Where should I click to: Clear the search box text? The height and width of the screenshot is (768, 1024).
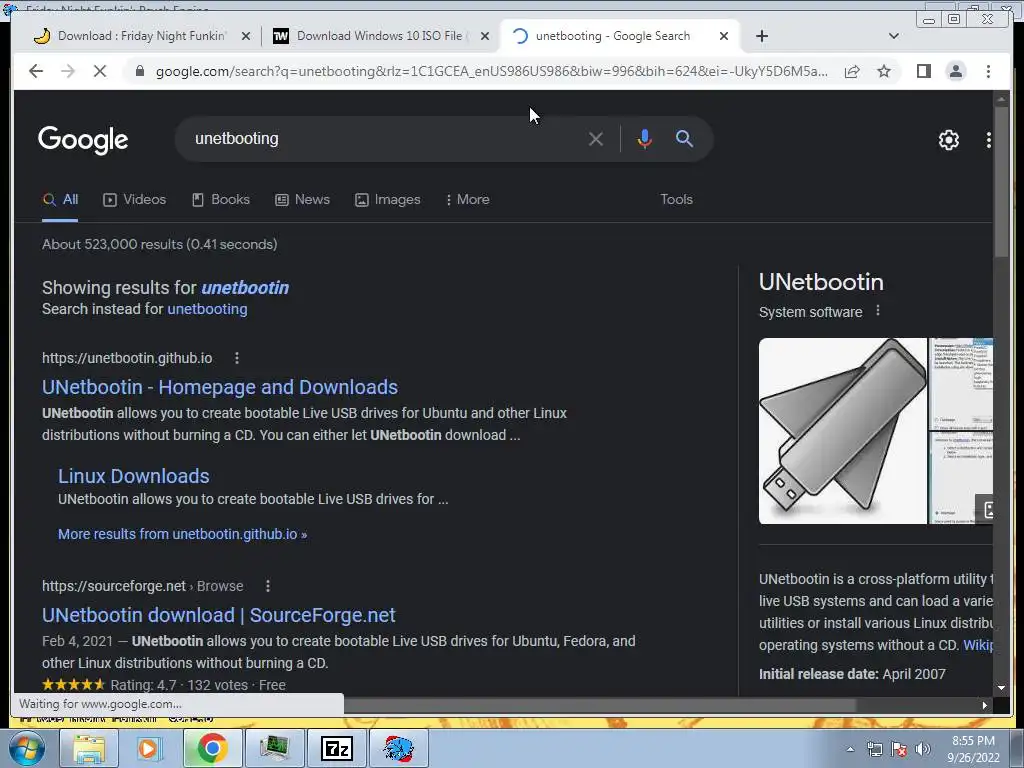(595, 138)
